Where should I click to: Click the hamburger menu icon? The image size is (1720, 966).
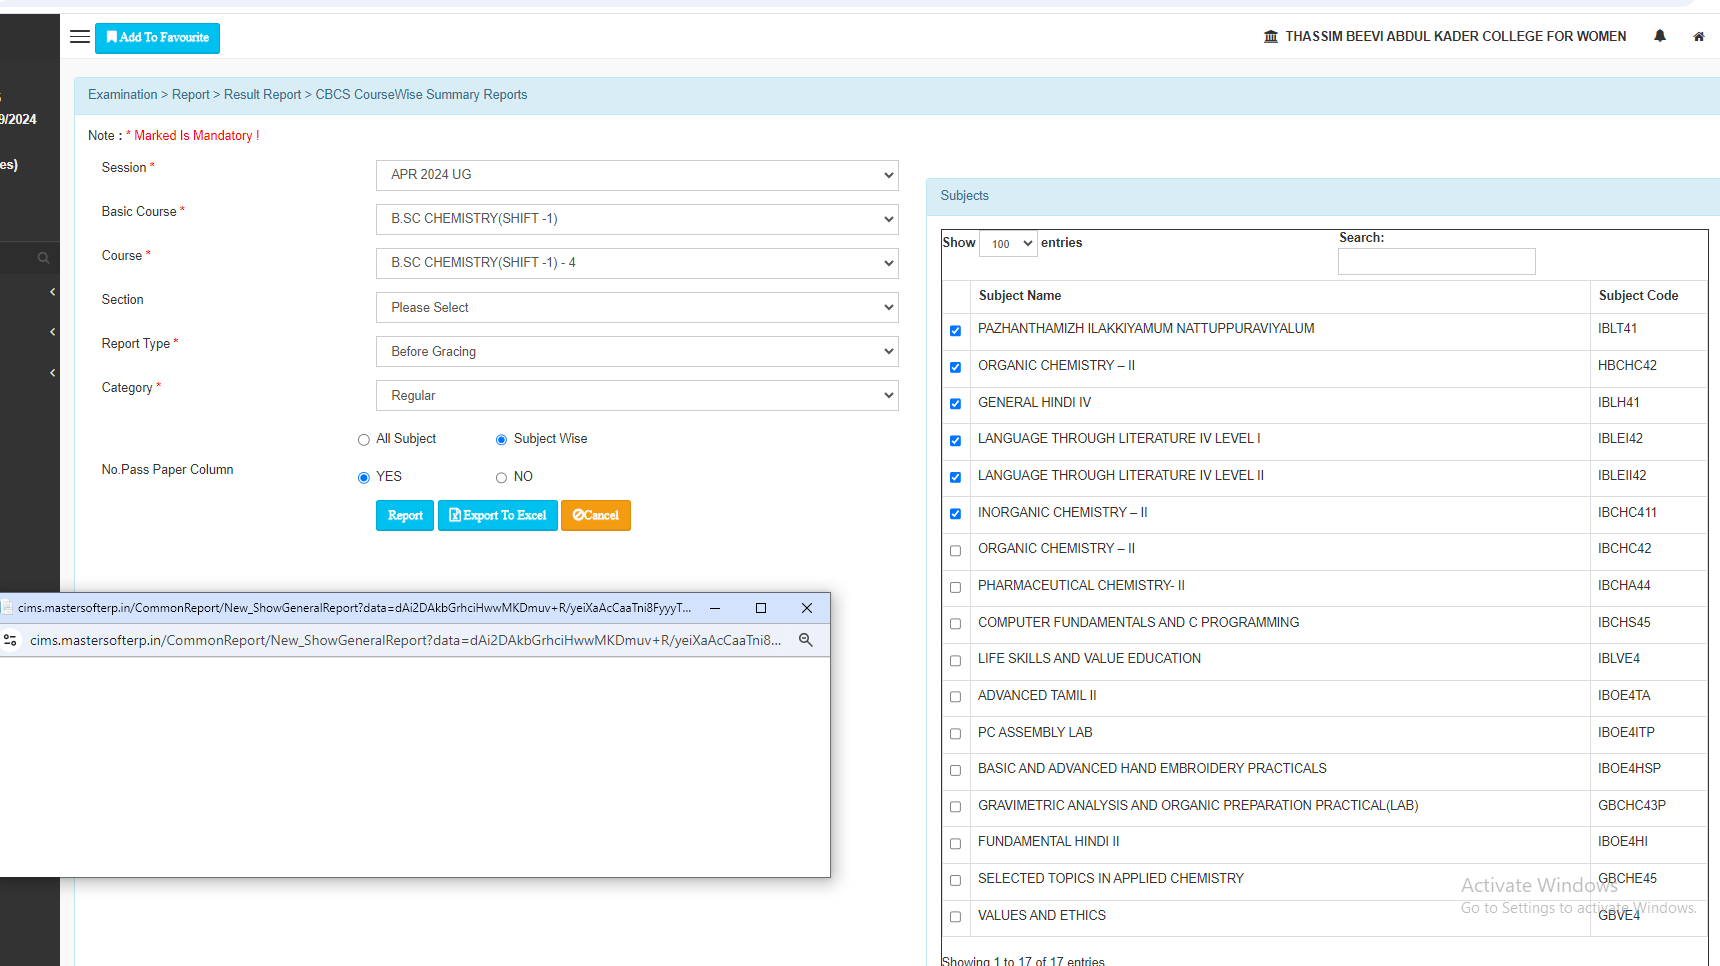[x=80, y=37]
